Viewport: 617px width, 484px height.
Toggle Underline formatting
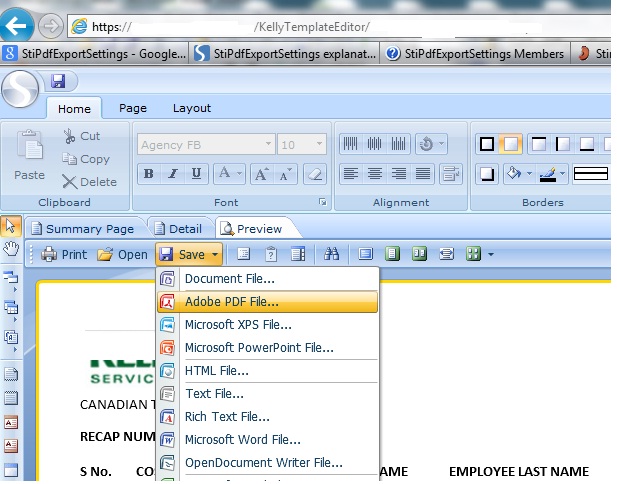[x=196, y=174]
